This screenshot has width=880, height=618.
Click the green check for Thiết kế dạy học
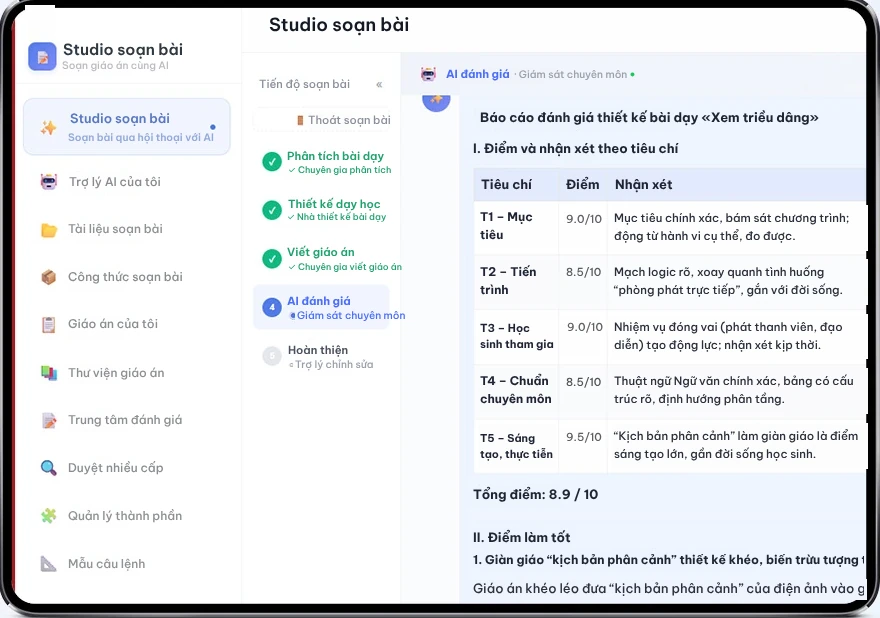272,210
